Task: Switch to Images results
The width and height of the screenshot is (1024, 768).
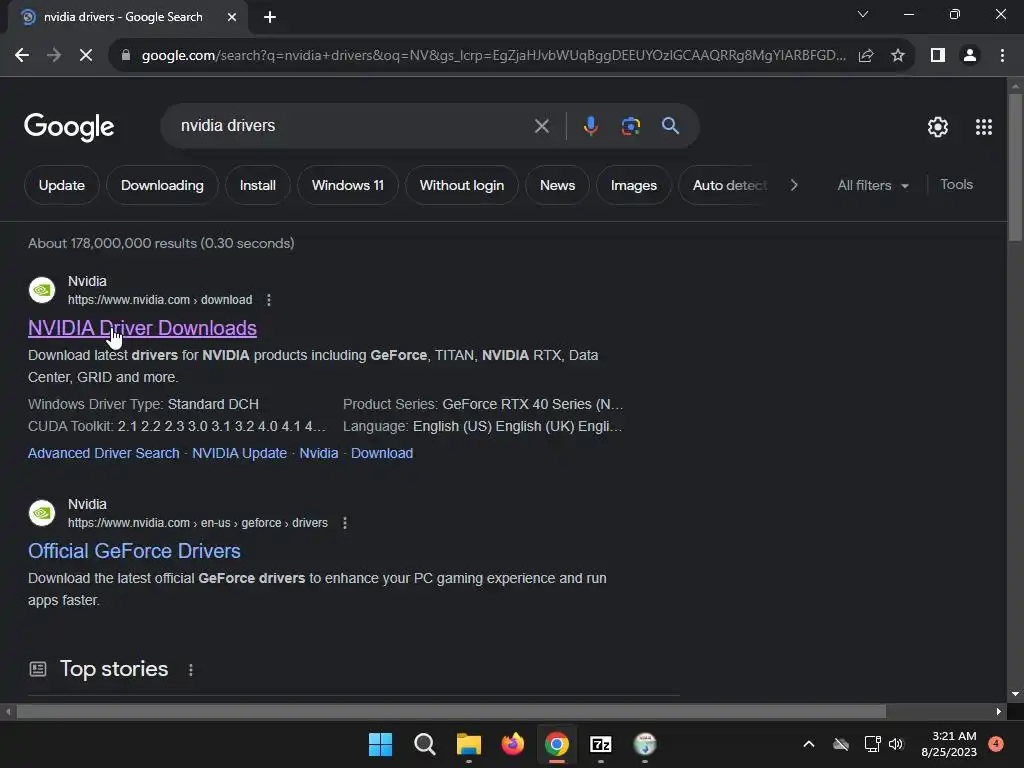Action: 633,185
